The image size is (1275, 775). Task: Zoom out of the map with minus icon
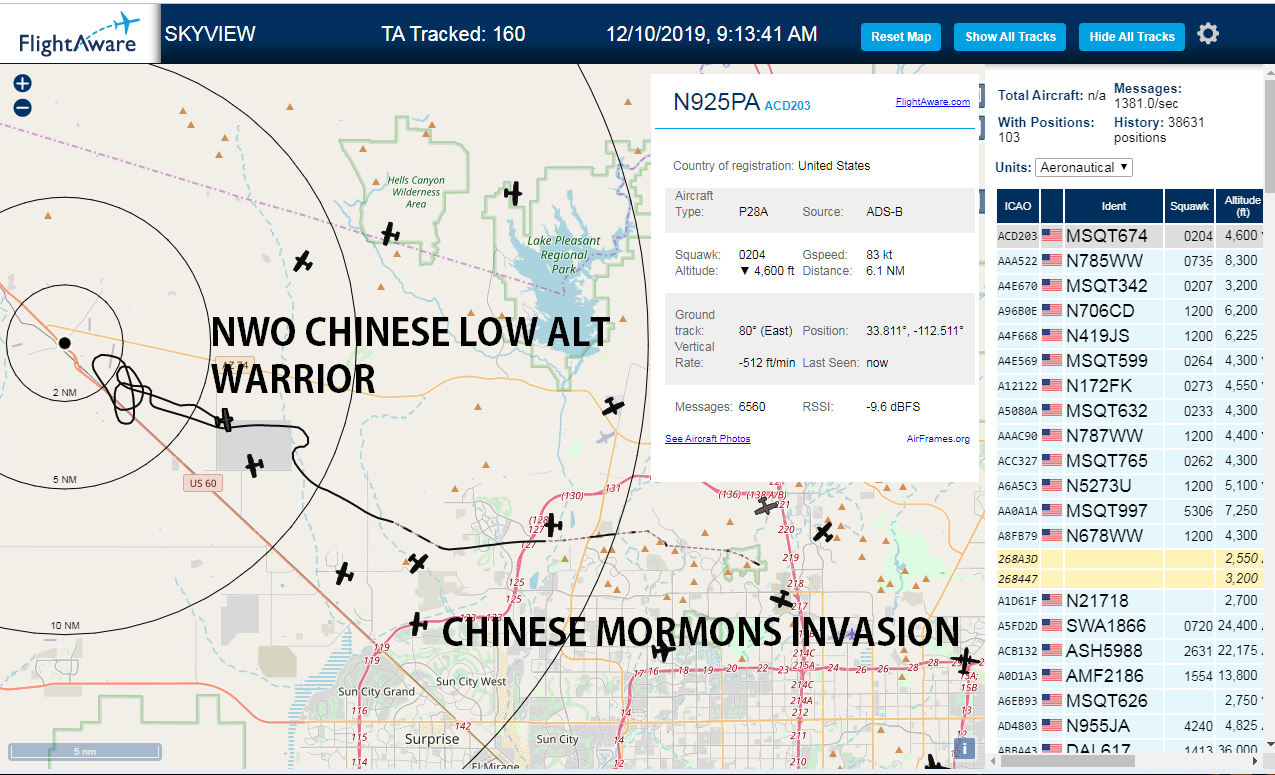point(23,108)
